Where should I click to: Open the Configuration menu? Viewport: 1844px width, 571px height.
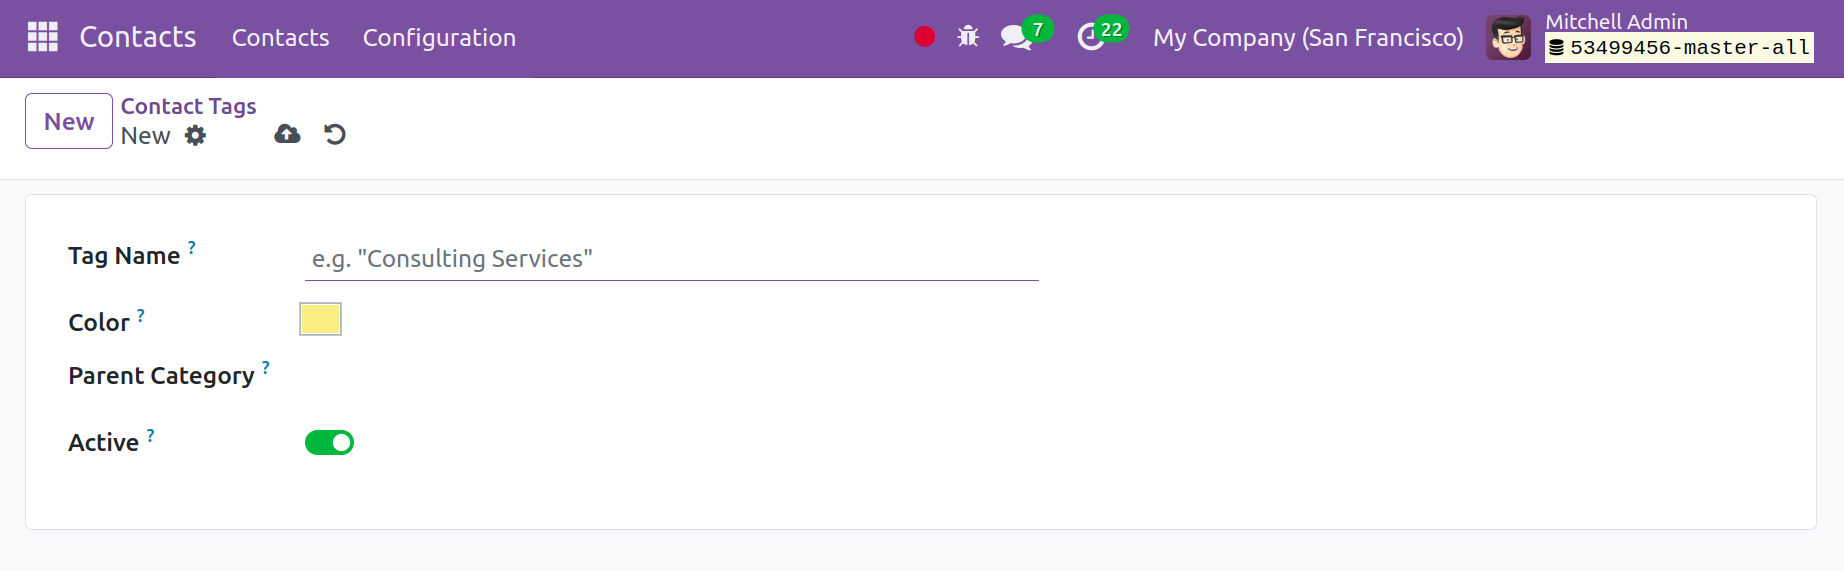[439, 38]
